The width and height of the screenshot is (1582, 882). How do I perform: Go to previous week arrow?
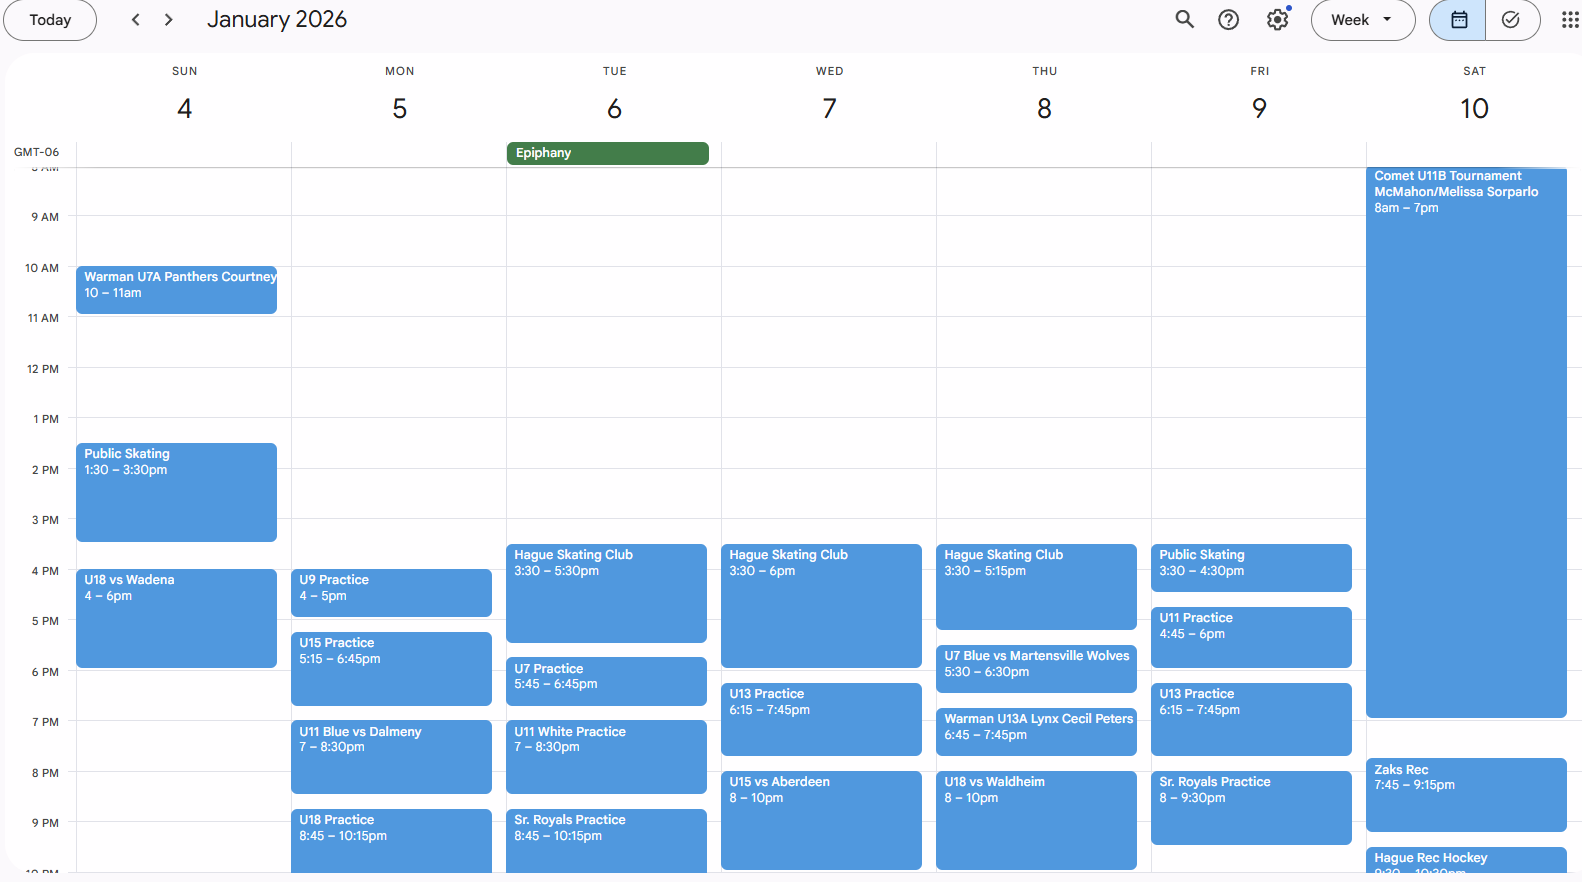point(136,20)
